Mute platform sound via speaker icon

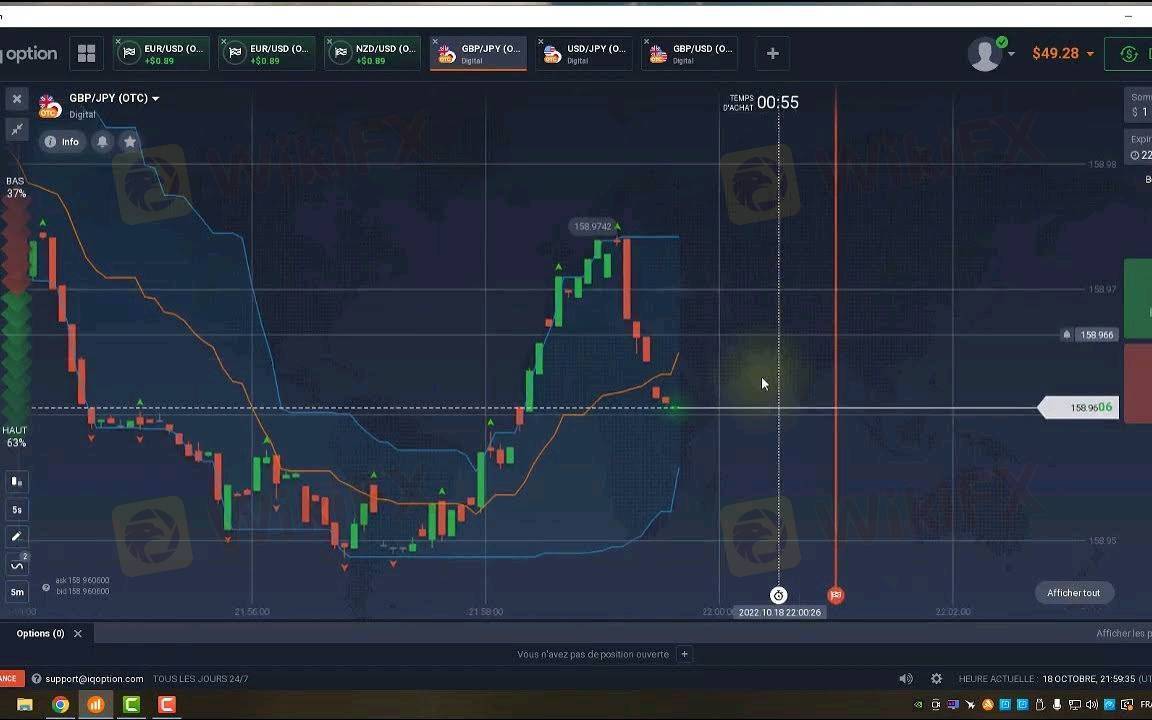click(x=907, y=679)
